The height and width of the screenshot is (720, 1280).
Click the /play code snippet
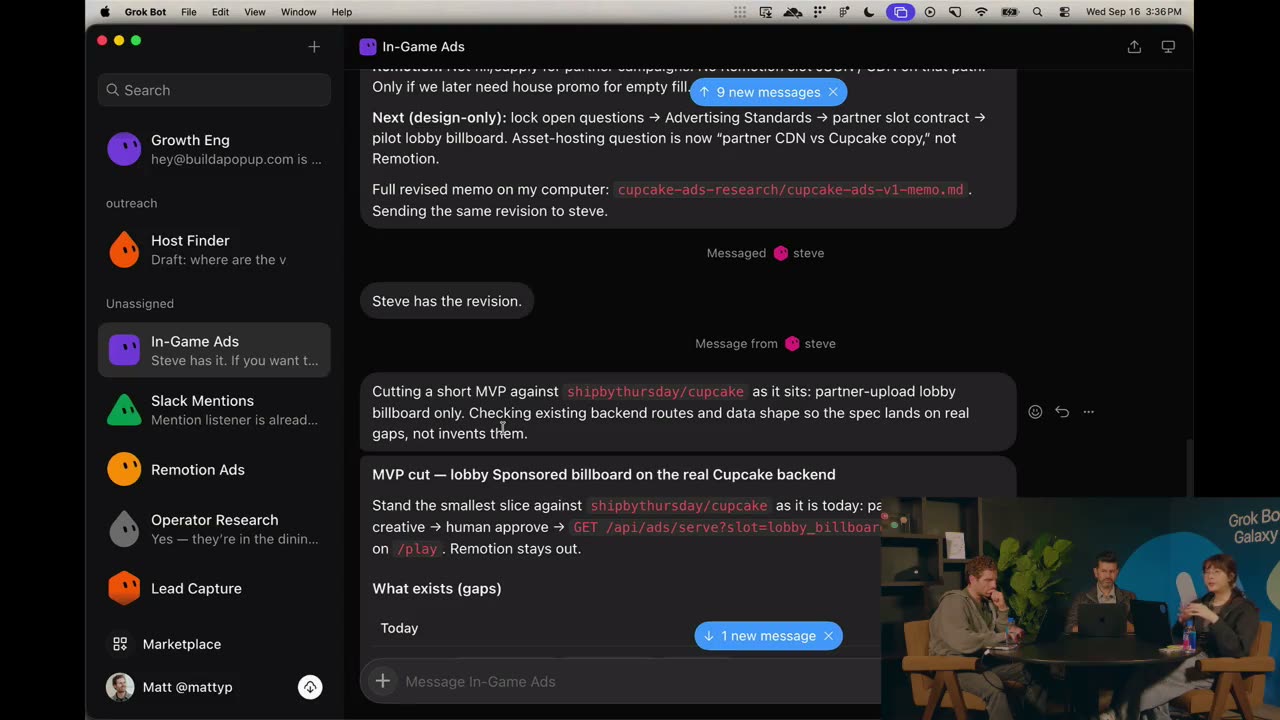[x=416, y=549]
